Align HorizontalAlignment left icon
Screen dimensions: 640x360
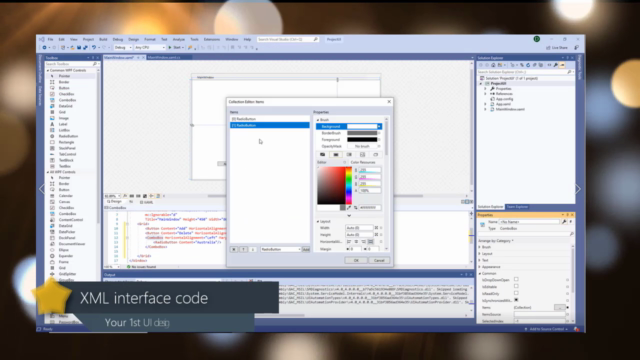pyautogui.click(x=349, y=242)
